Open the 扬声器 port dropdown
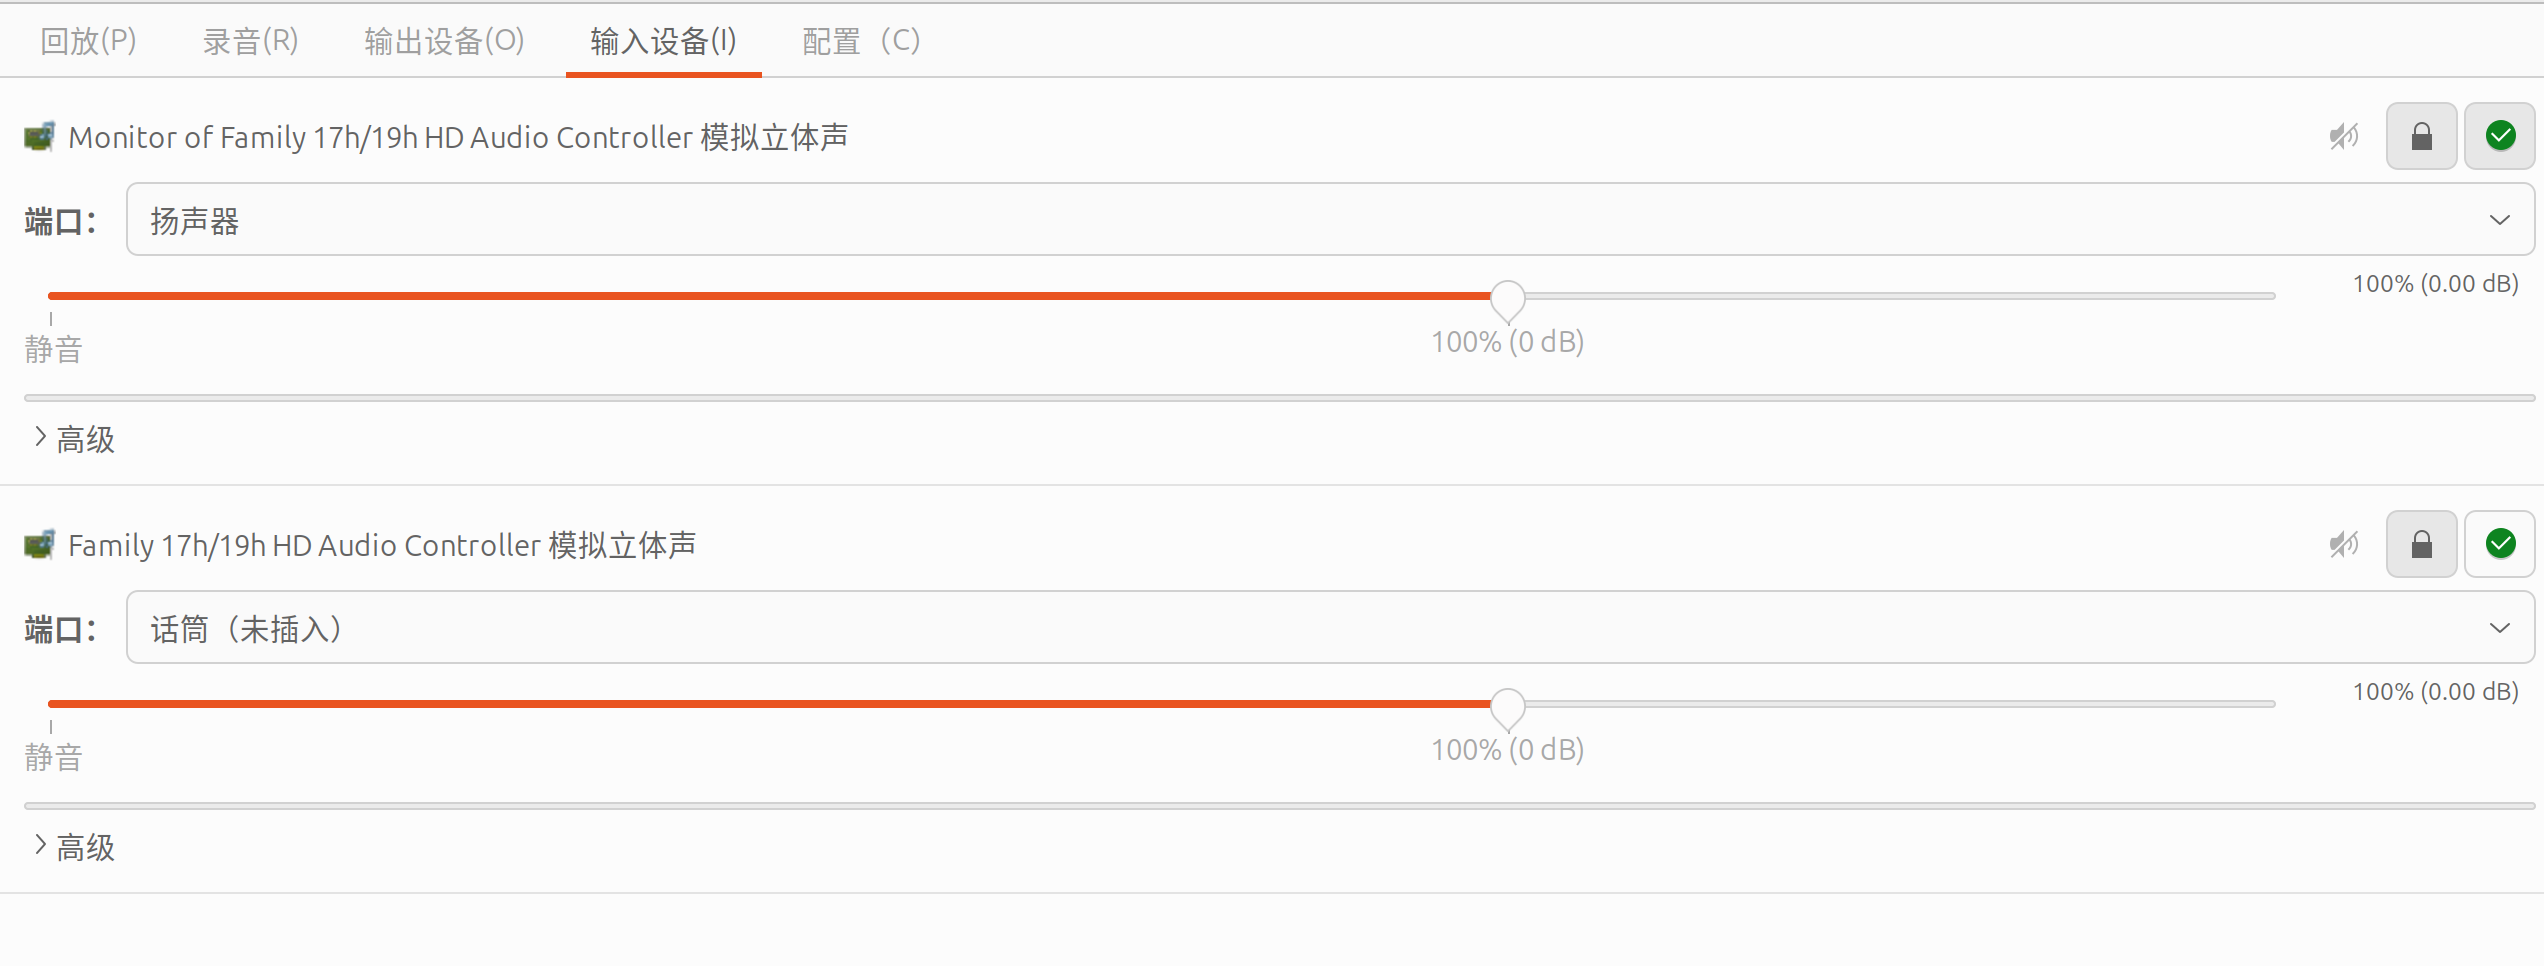This screenshot has width=2544, height=966. 1330,219
